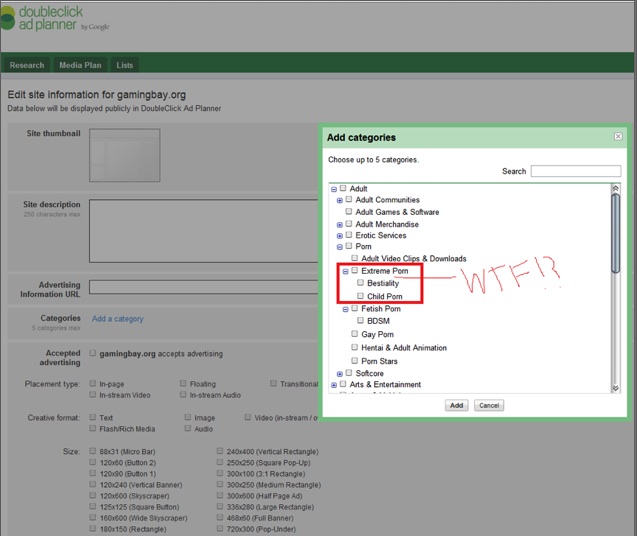Collapse the Adult category tree node

334,189
